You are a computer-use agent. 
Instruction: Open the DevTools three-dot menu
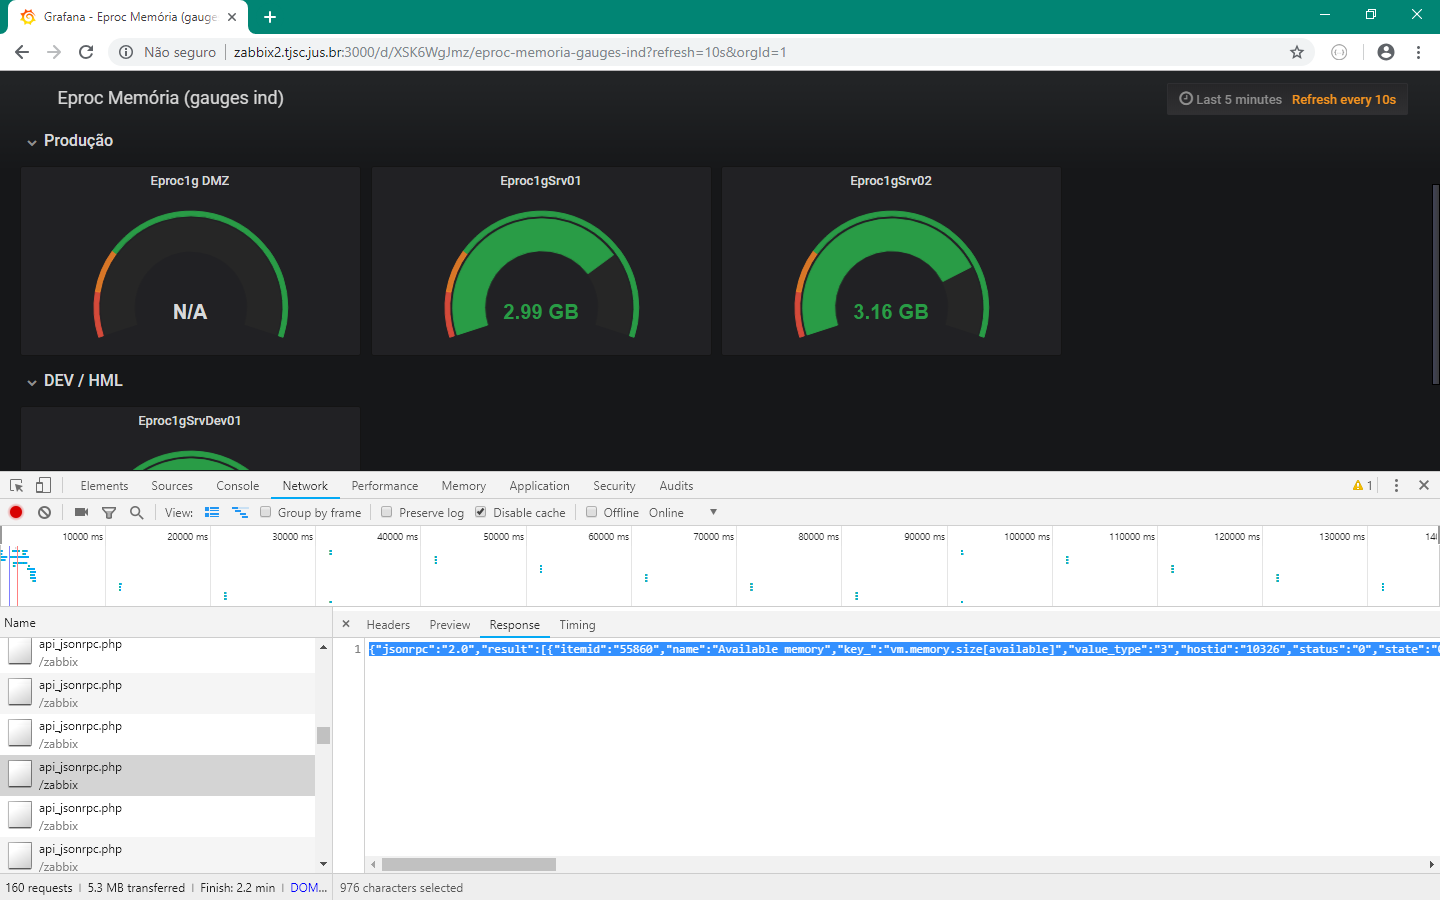point(1397,485)
